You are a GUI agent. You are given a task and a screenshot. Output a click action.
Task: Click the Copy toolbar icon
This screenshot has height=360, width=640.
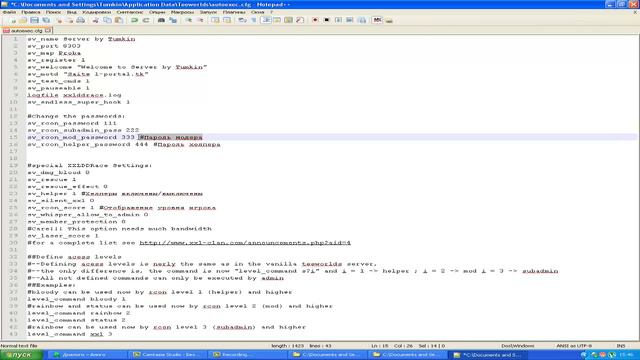107,20
